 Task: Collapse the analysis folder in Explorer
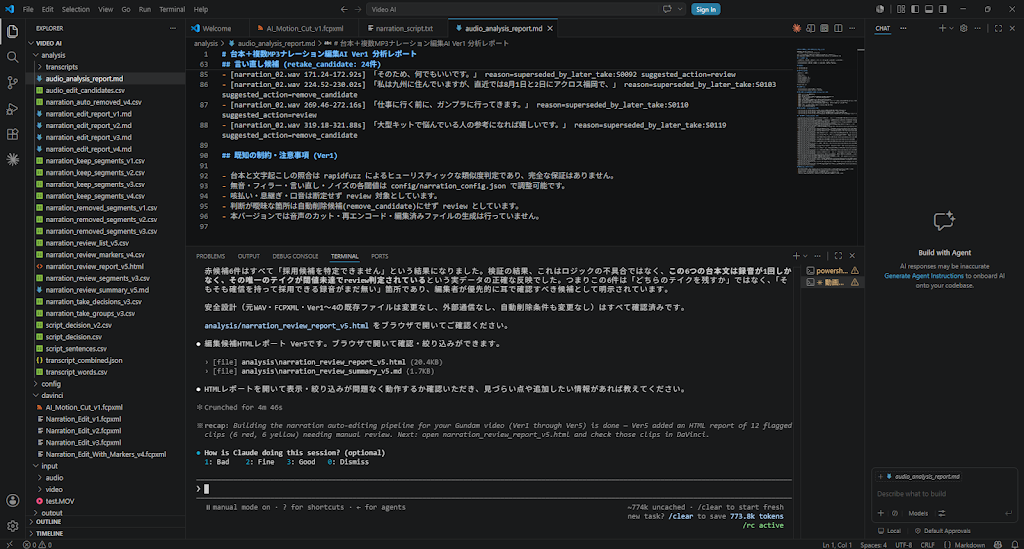click(x=53, y=55)
